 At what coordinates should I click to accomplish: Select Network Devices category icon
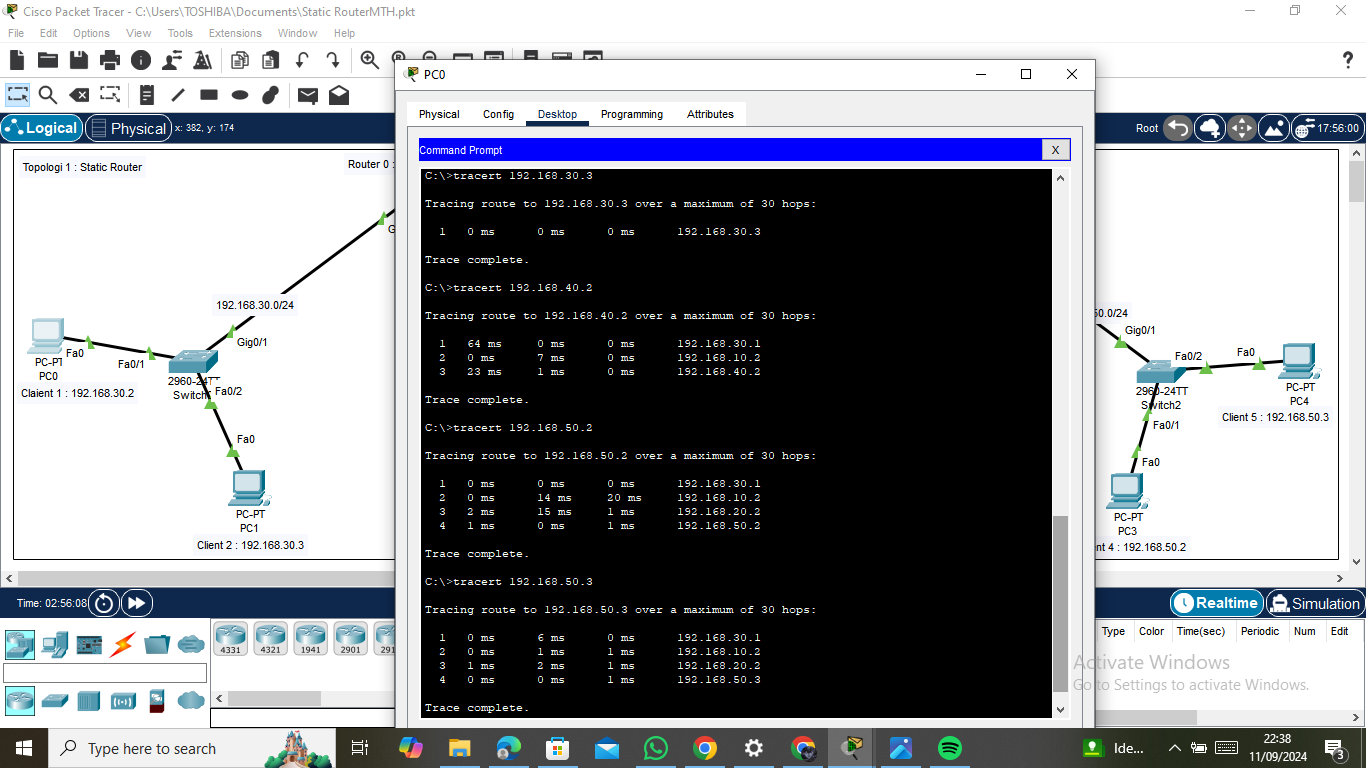19,644
